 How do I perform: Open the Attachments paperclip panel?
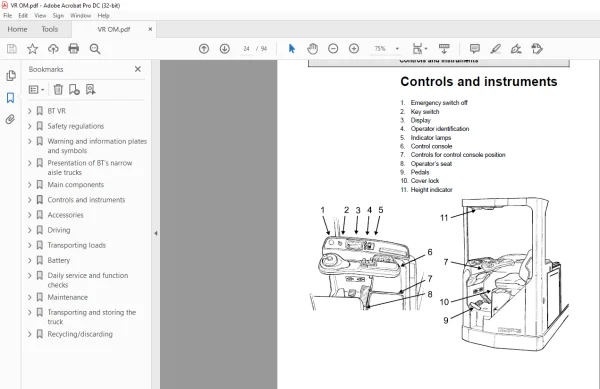[10, 120]
